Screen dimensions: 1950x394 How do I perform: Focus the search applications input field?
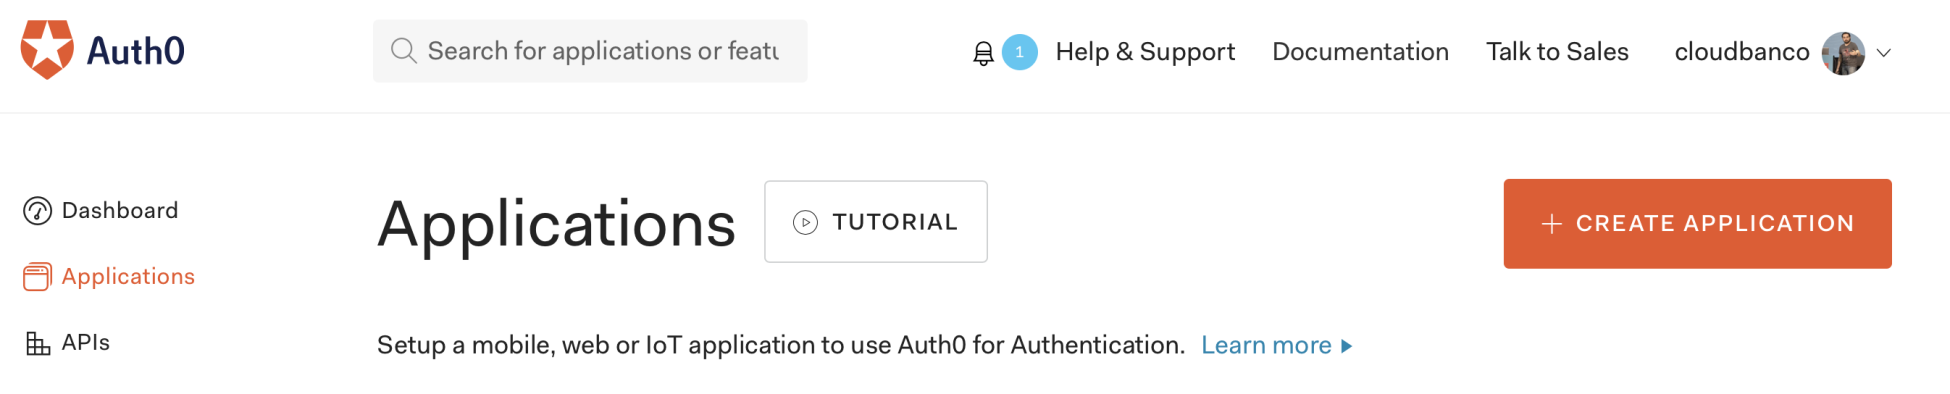[590, 51]
